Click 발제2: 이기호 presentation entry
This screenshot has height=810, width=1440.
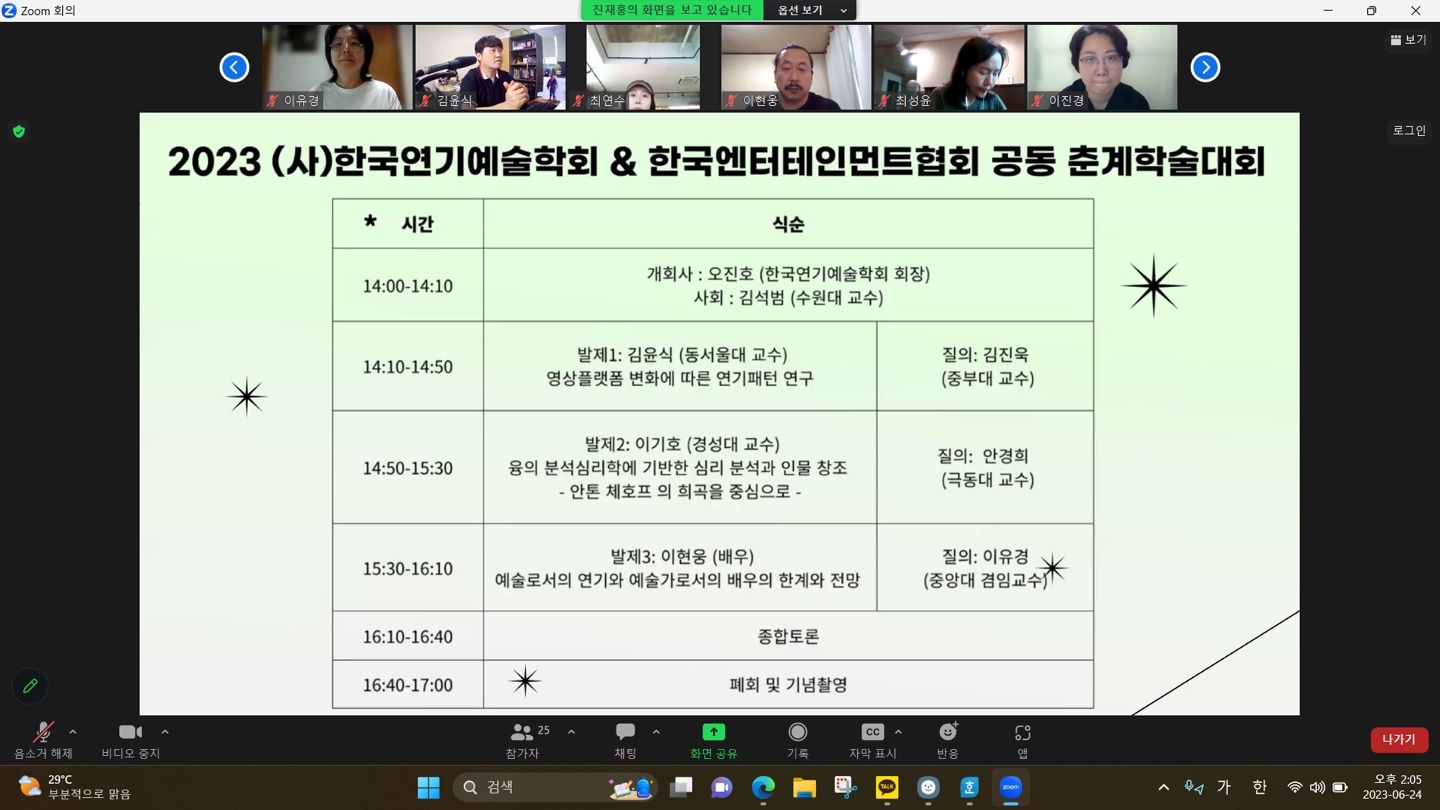pos(680,467)
